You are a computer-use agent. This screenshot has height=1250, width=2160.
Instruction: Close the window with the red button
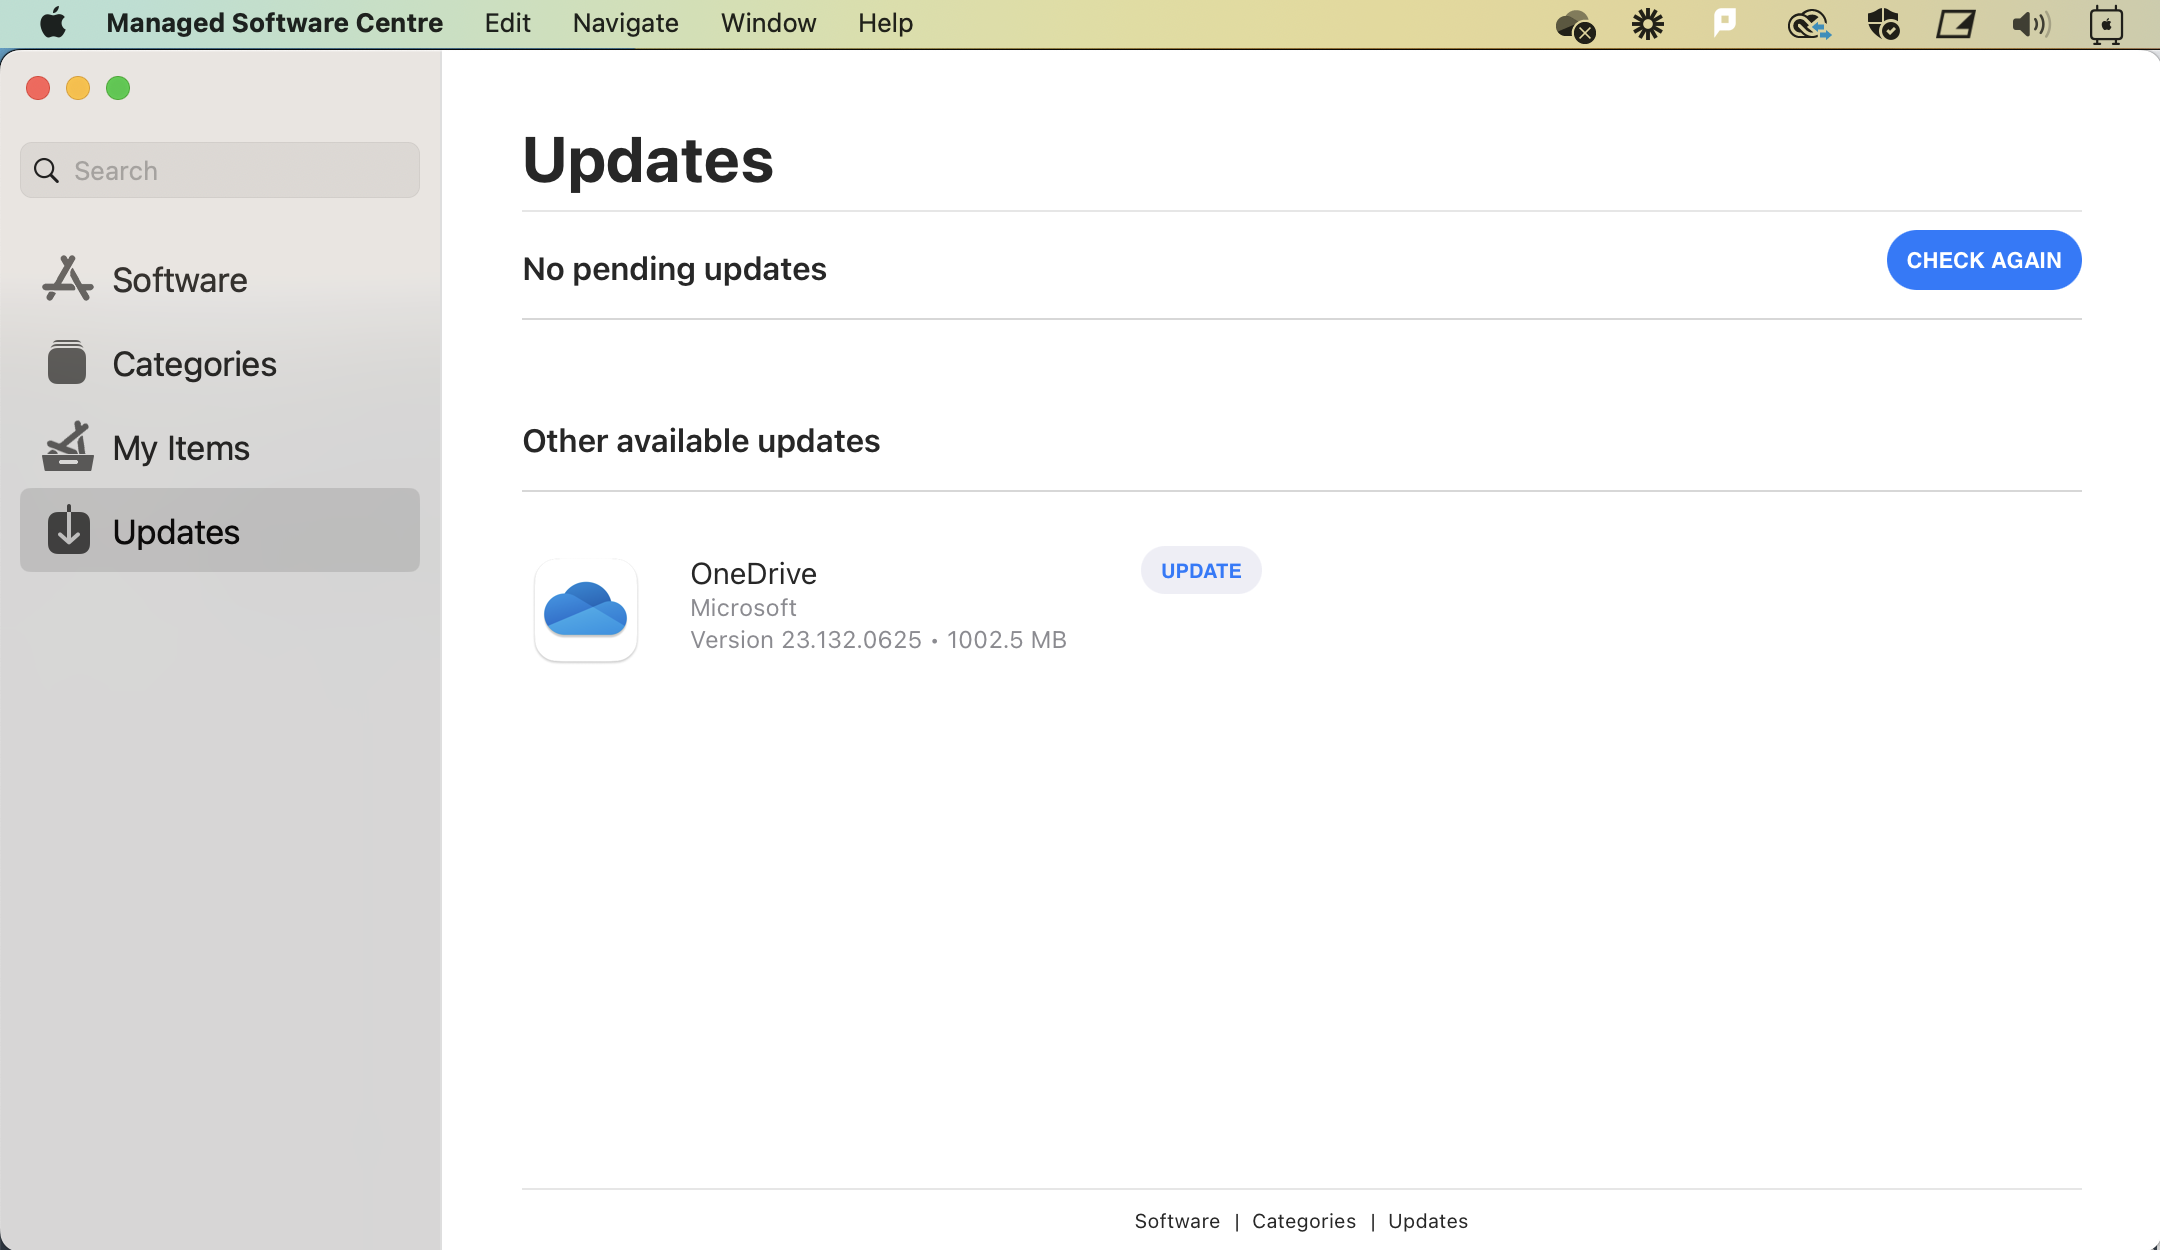coord(38,88)
